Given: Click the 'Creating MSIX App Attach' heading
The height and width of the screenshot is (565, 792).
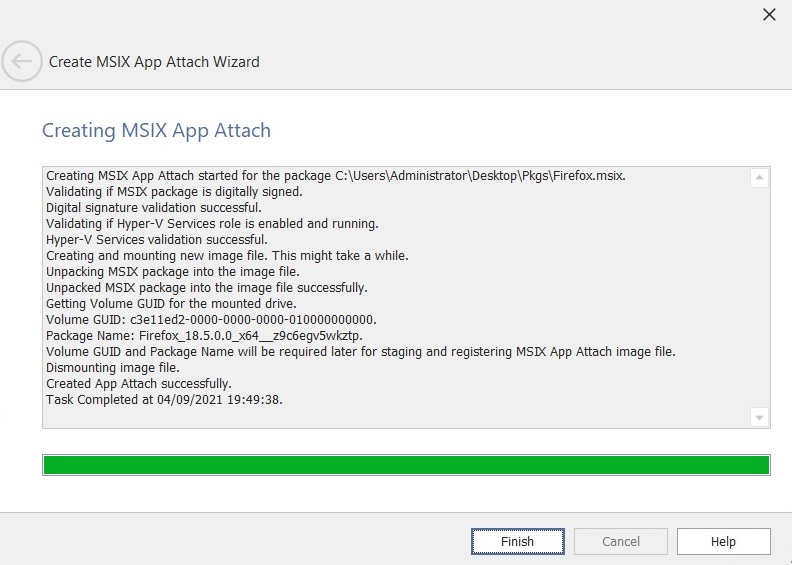Looking at the screenshot, I should (156, 131).
